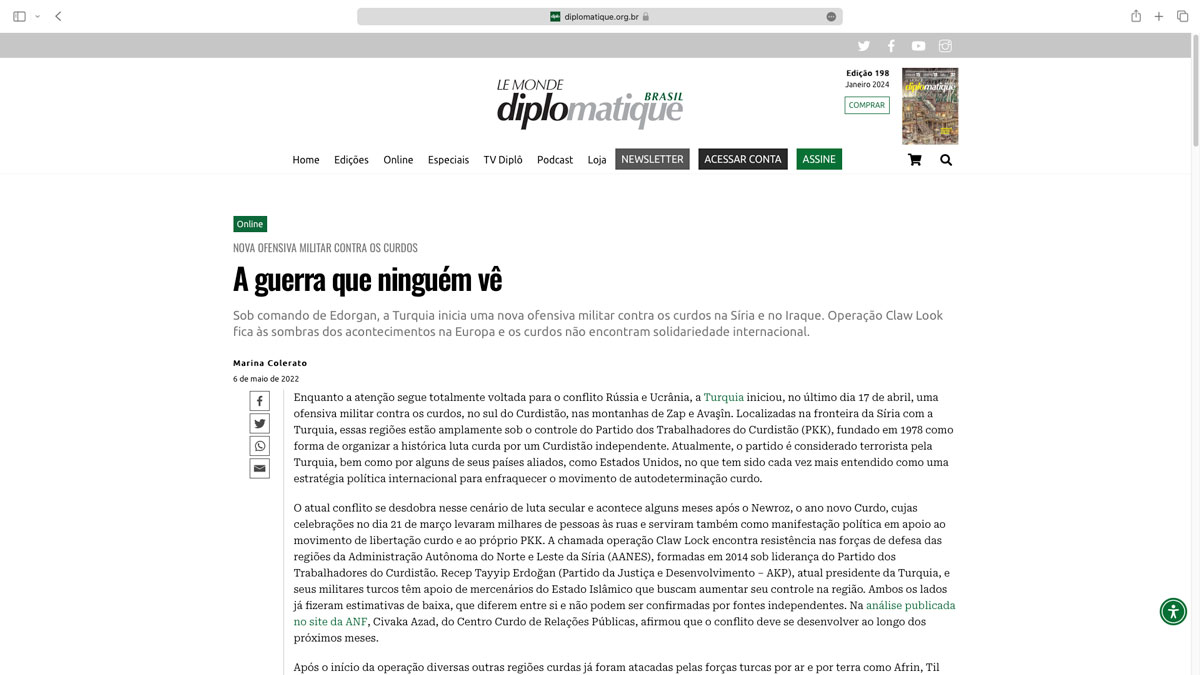Viewport: 1200px width, 675px height.
Task: Open the YouTube channel icon
Action: point(918,46)
